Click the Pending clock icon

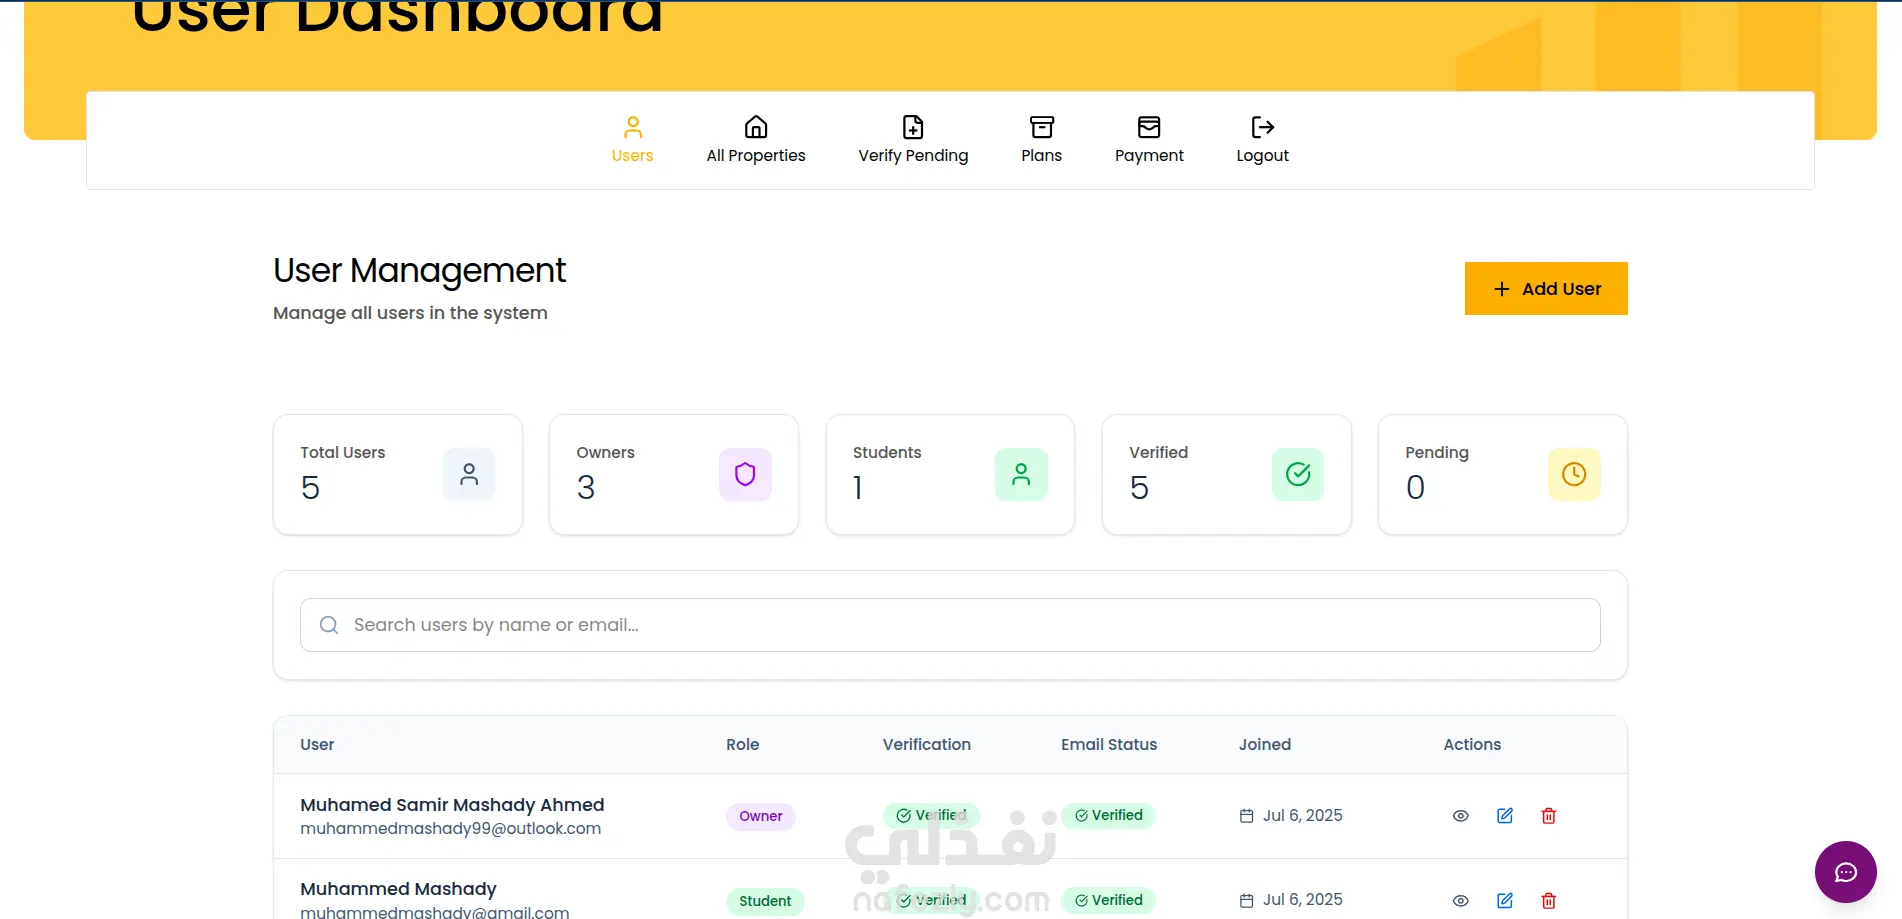1574,474
